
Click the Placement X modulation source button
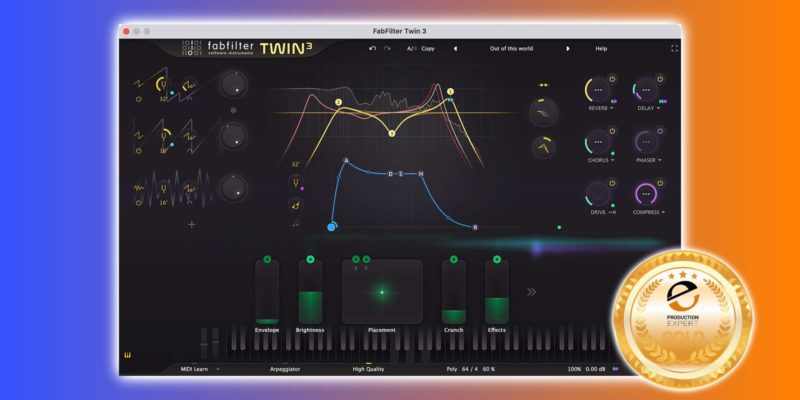click(x=356, y=259)
